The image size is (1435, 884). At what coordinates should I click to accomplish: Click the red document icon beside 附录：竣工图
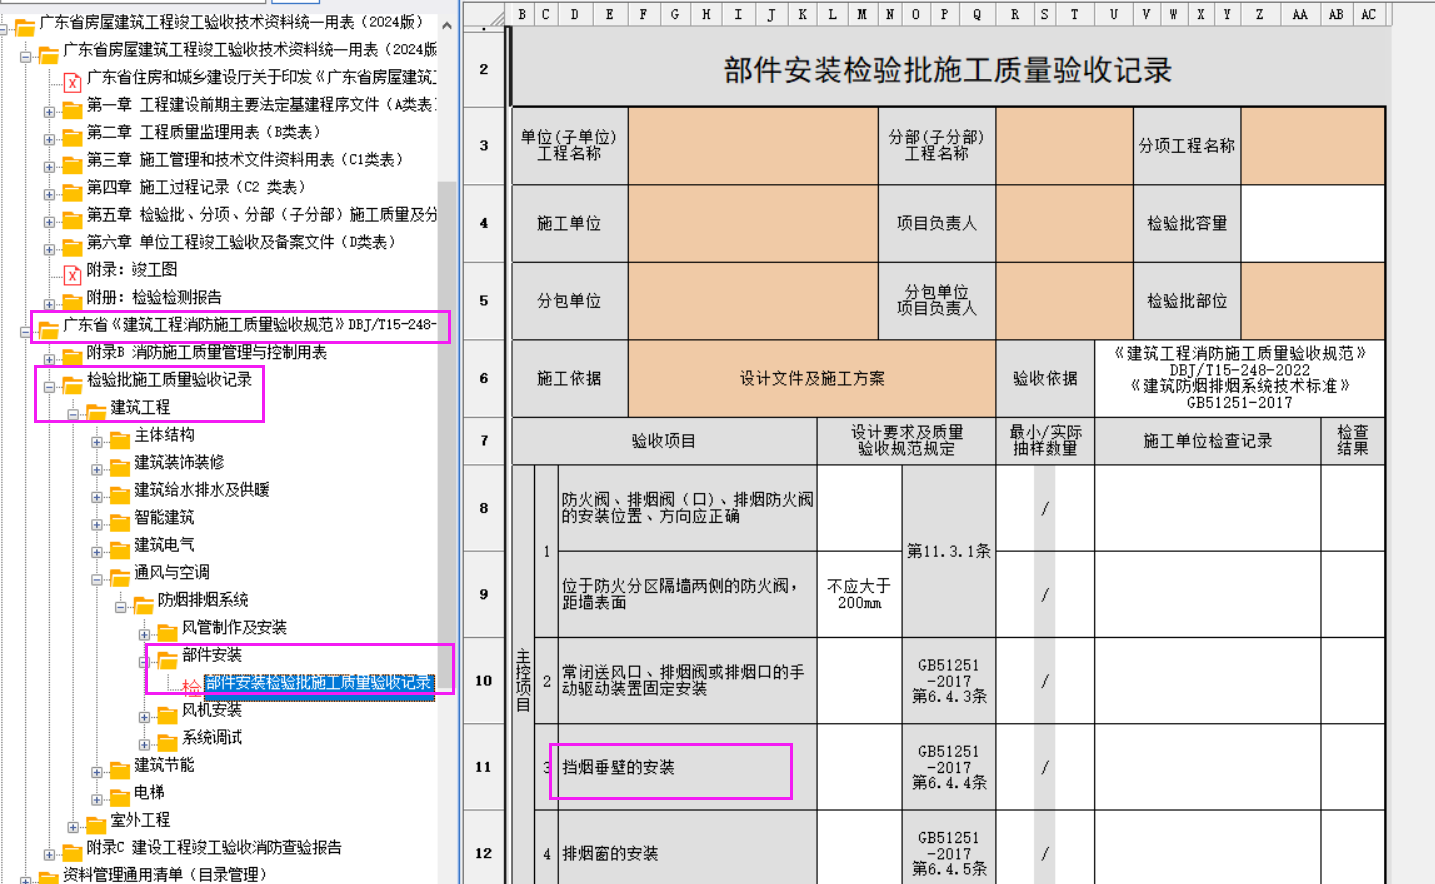(72, 274)
